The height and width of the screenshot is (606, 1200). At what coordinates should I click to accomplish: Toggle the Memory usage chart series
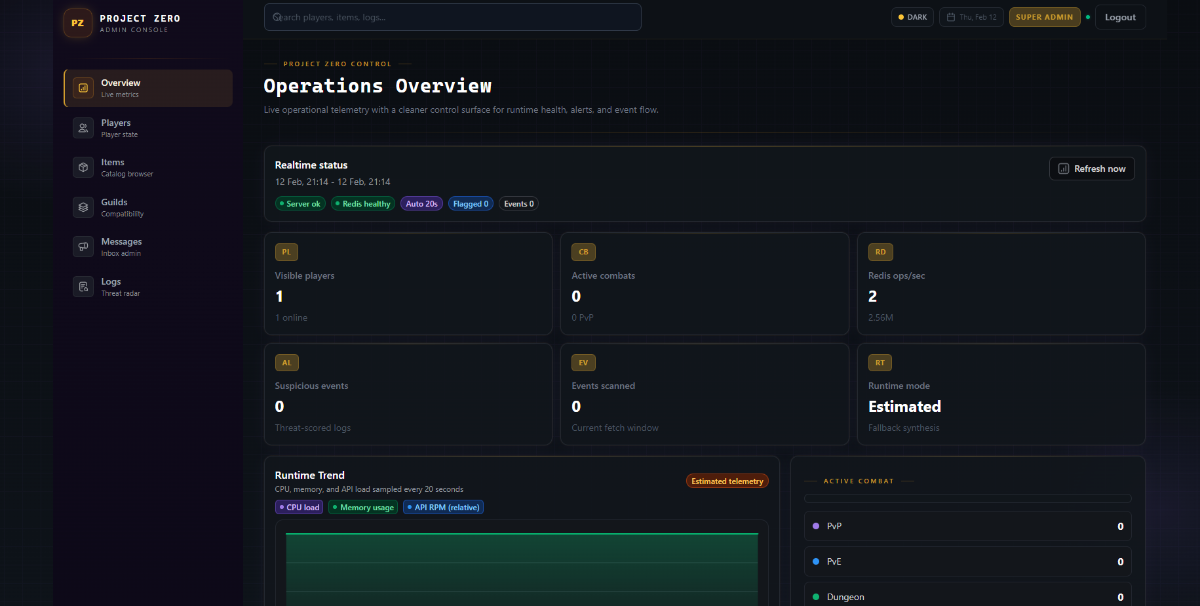pyautogui.click(x=363, y=507)
